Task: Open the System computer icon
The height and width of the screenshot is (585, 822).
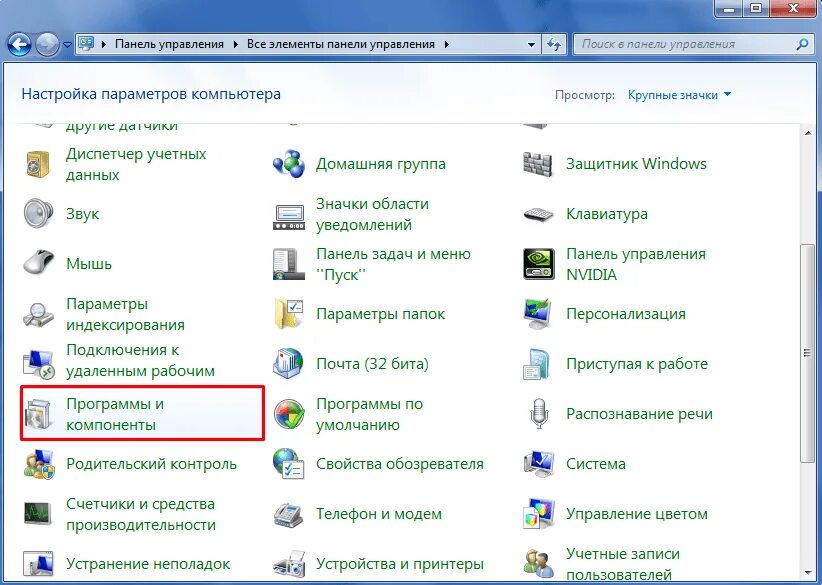Action: (x=538, y=463)
